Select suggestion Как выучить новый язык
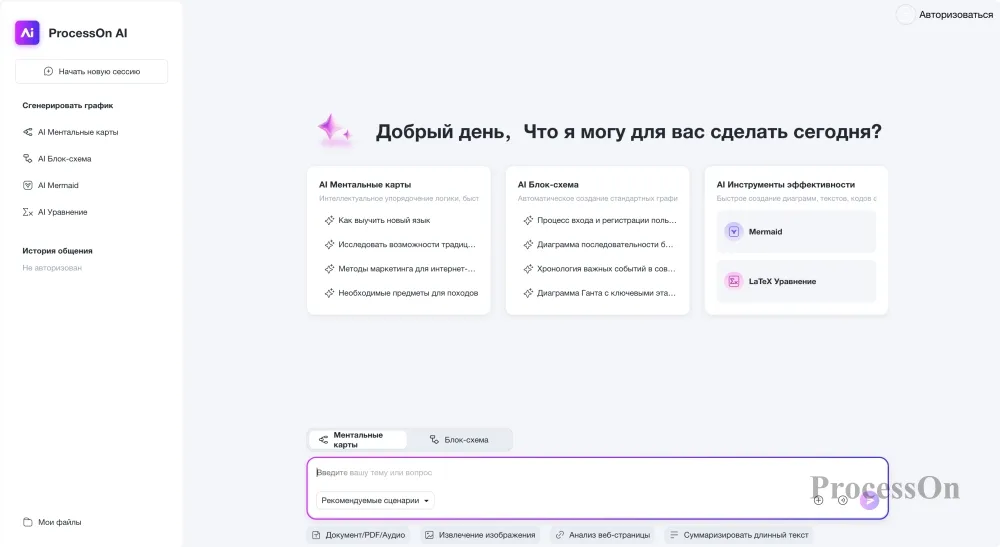 point(384,221)
